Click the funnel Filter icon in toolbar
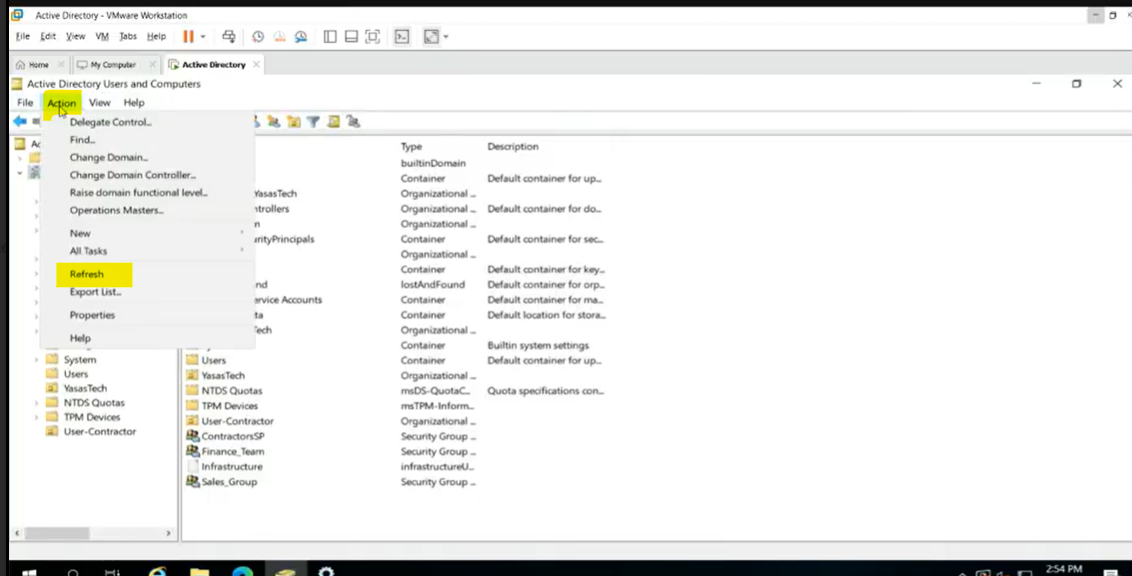 [x=313, y=122]
